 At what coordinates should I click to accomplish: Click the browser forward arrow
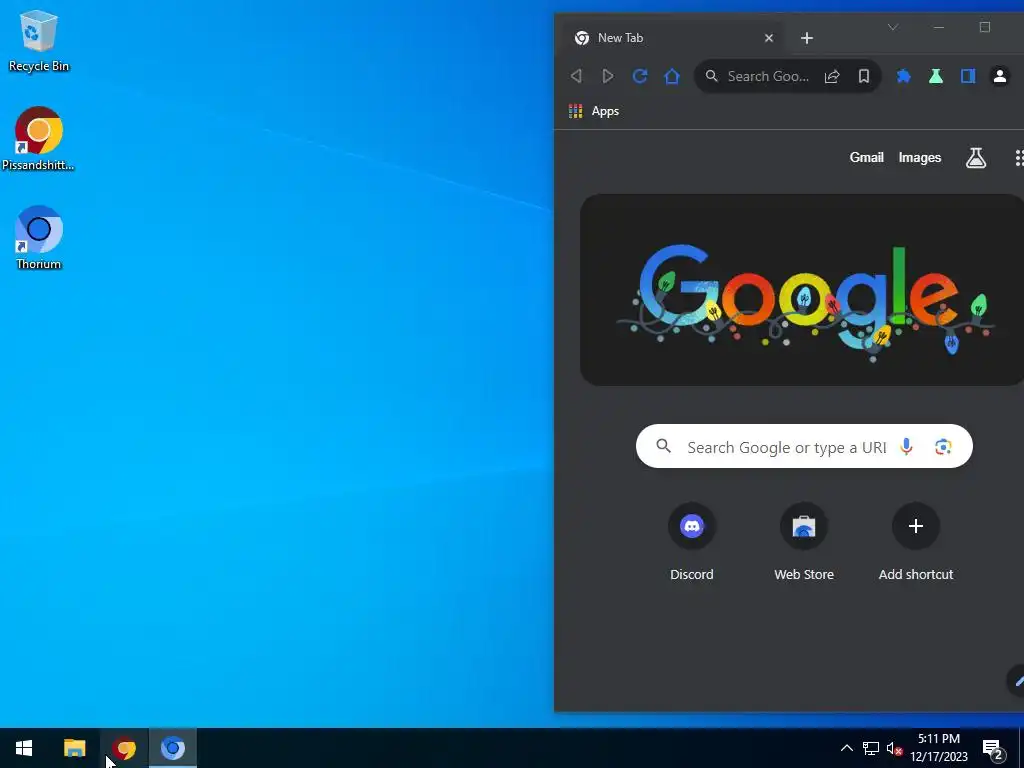[607, 76]
